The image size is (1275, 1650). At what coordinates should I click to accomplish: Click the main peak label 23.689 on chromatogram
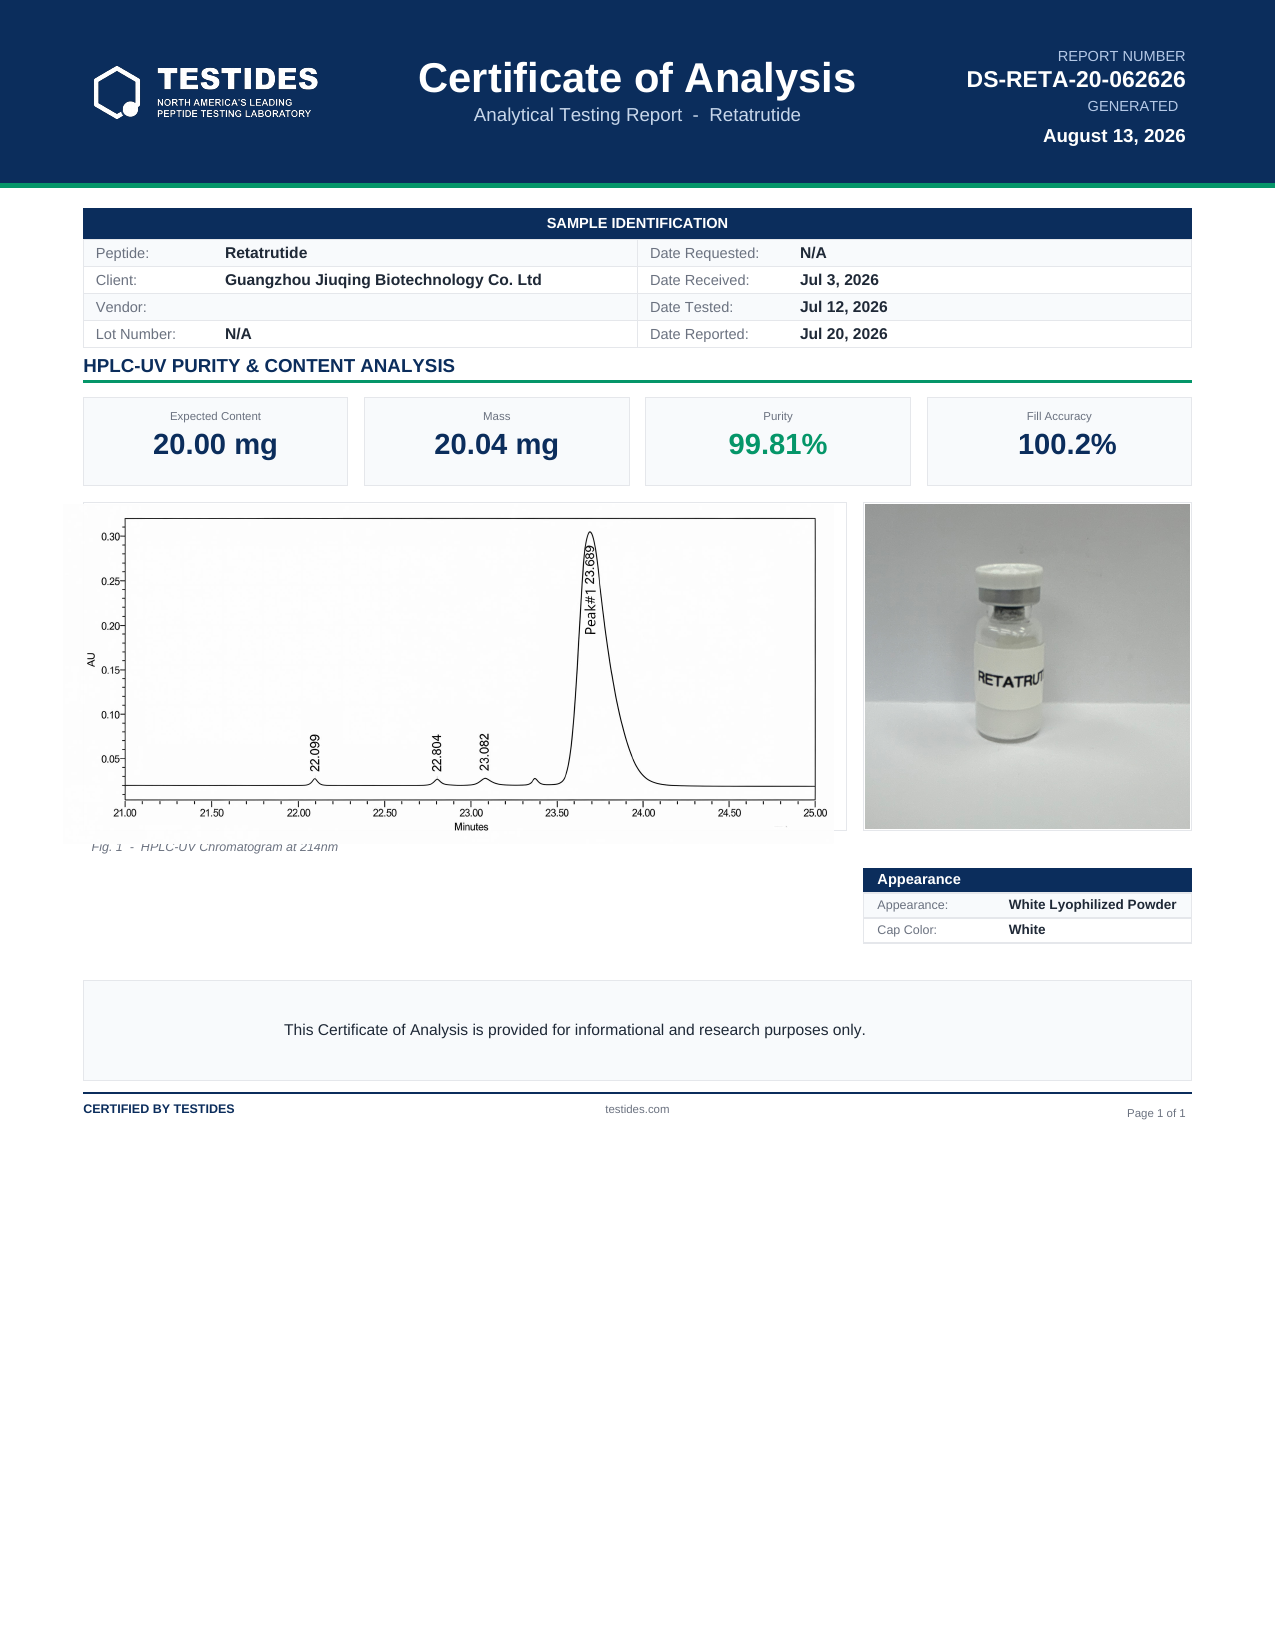590,589
